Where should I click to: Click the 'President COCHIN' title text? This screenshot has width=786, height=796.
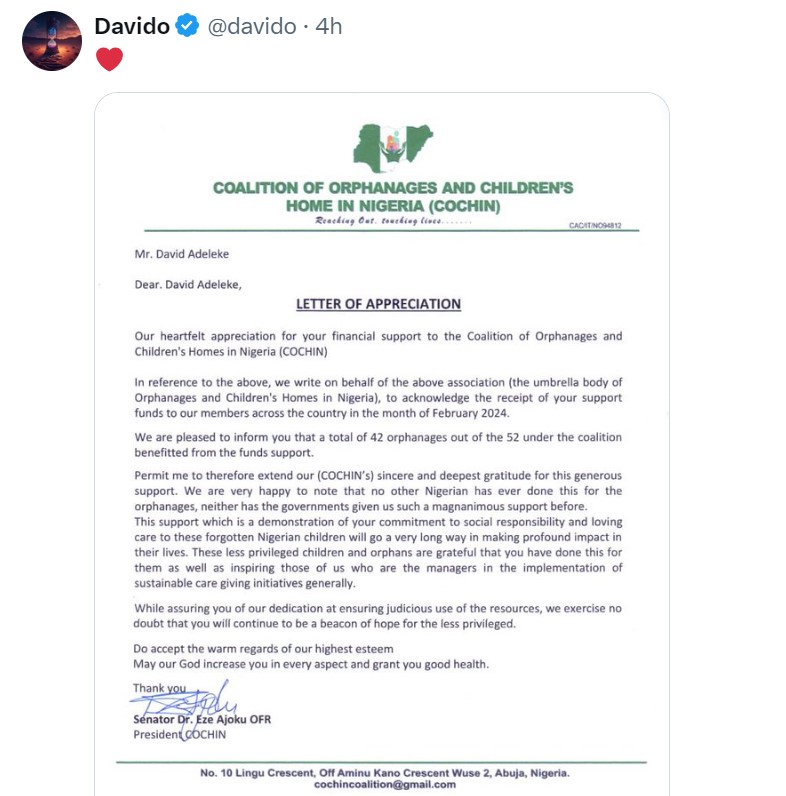180,734
